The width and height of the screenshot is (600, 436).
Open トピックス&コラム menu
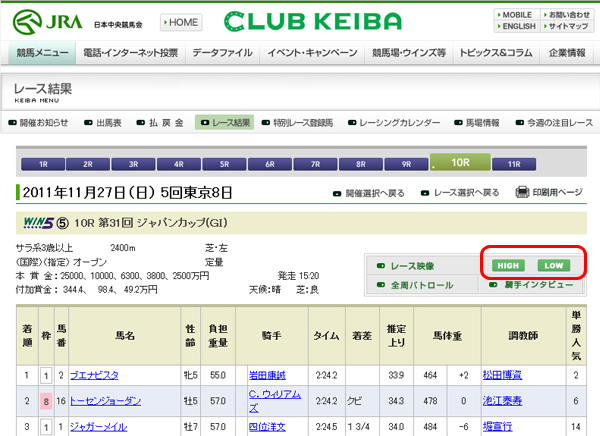click(x=496, y=53)
